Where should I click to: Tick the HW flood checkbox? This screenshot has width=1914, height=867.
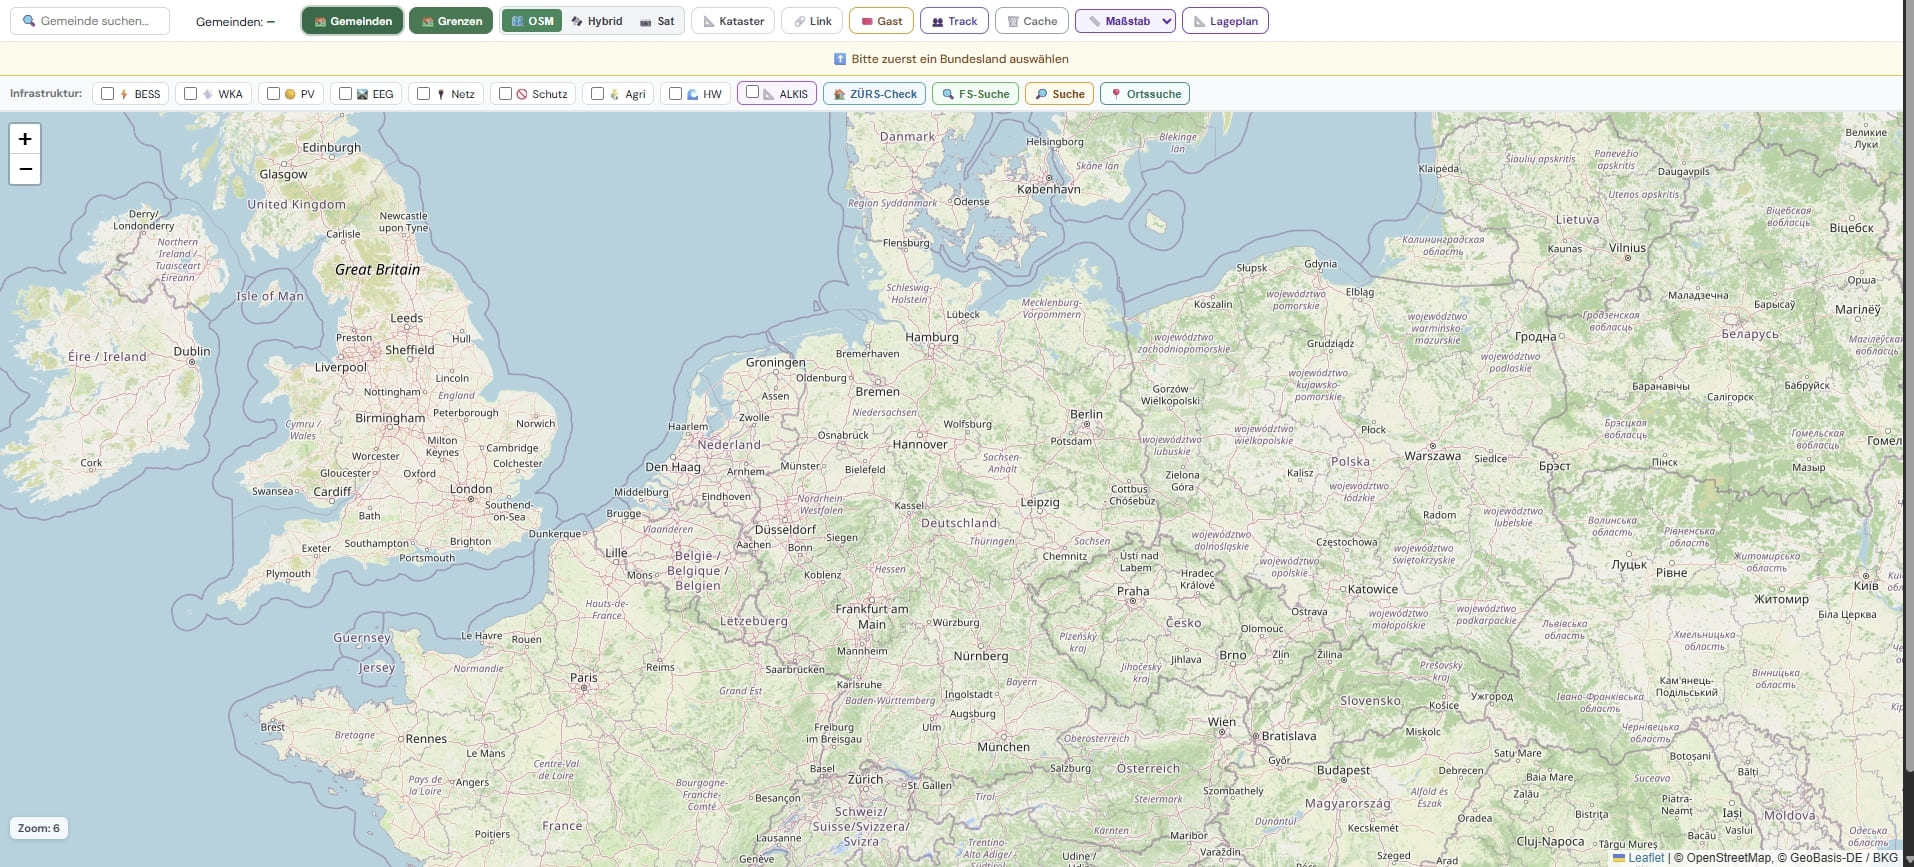[x=675, y=94]
